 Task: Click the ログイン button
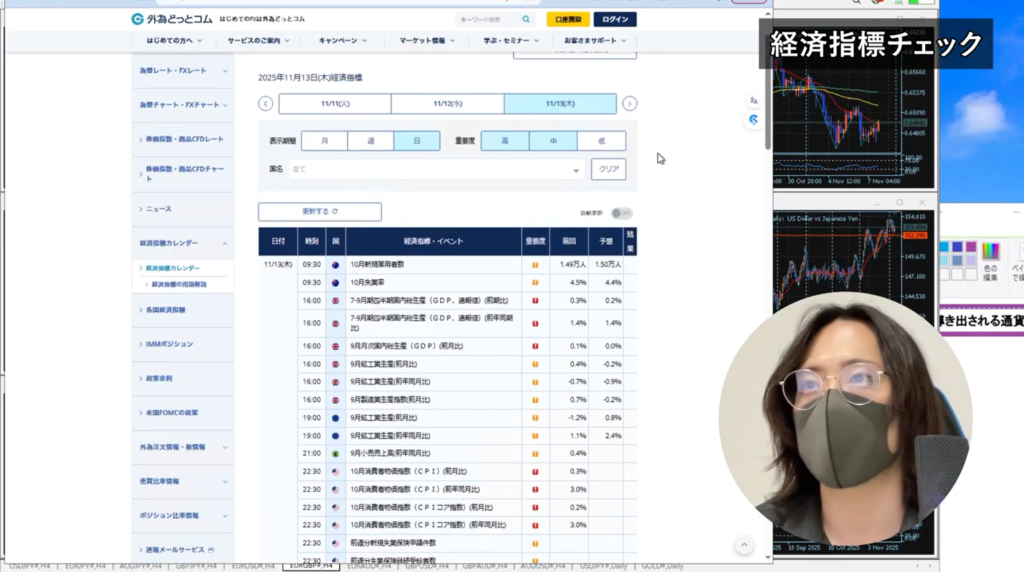point(614,19)
